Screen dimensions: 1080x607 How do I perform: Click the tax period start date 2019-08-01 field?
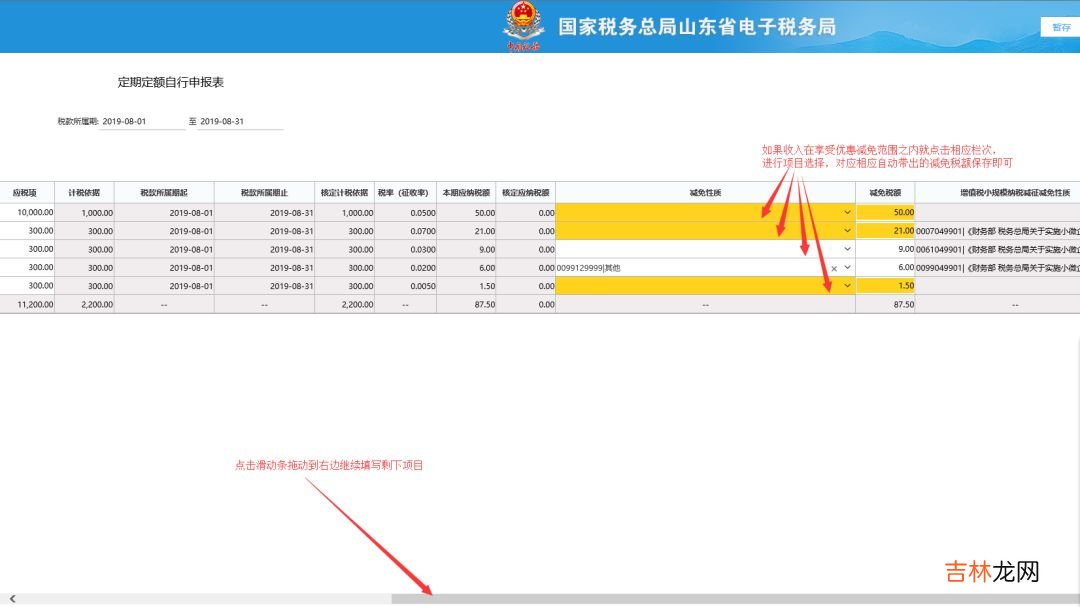142,122
